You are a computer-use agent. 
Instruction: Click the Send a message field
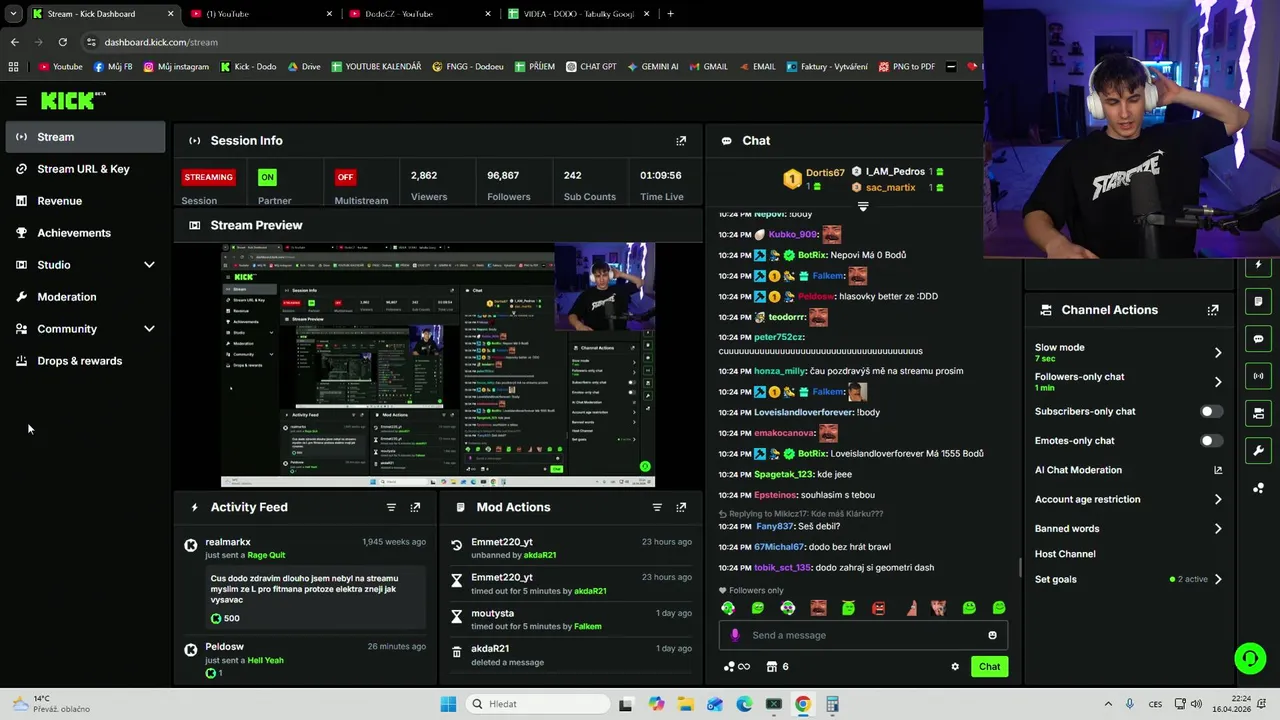coord(863,635)
